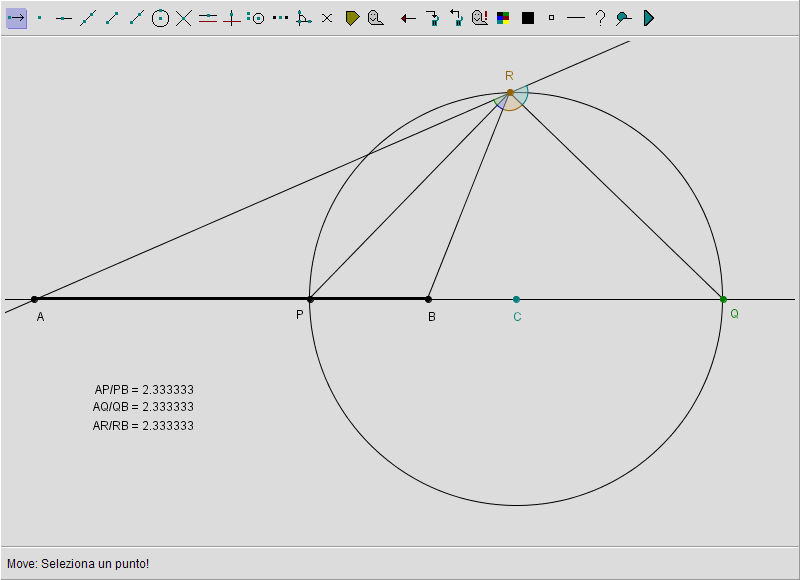Pick the Parallel line tool
Screen dimensions: 800x580
208,18
